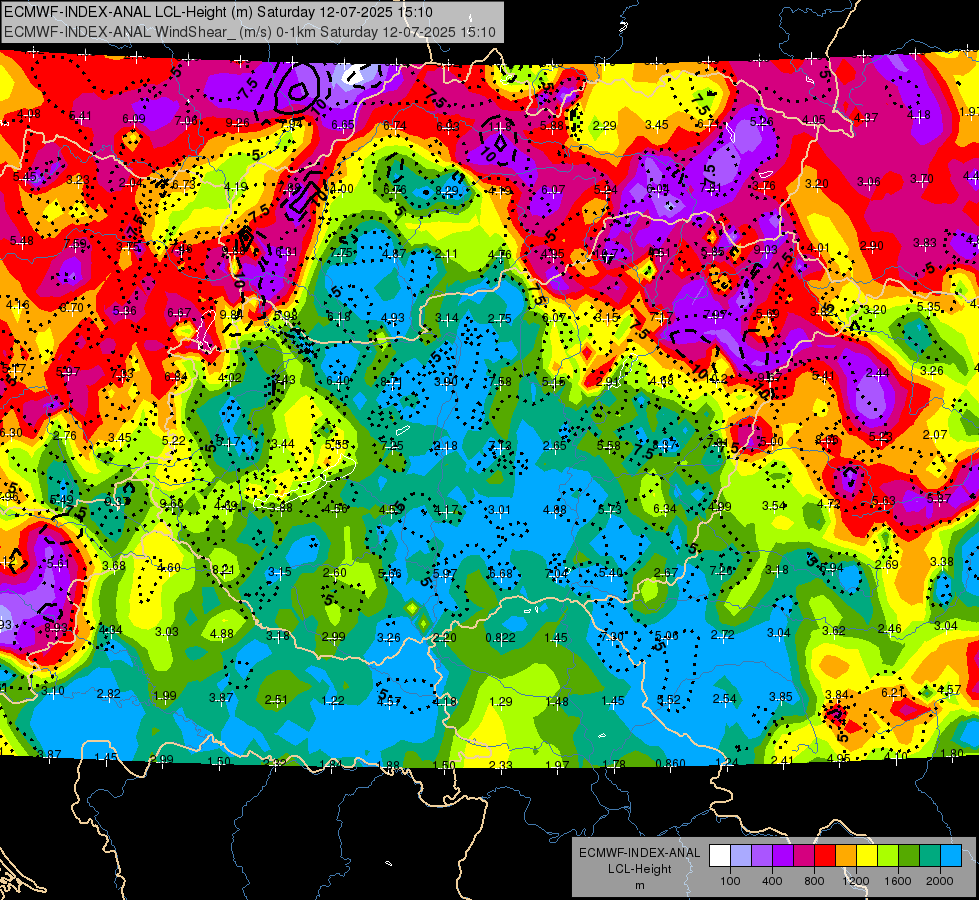
Task: Click the yellow legend swatch
Action: (867, 856)
